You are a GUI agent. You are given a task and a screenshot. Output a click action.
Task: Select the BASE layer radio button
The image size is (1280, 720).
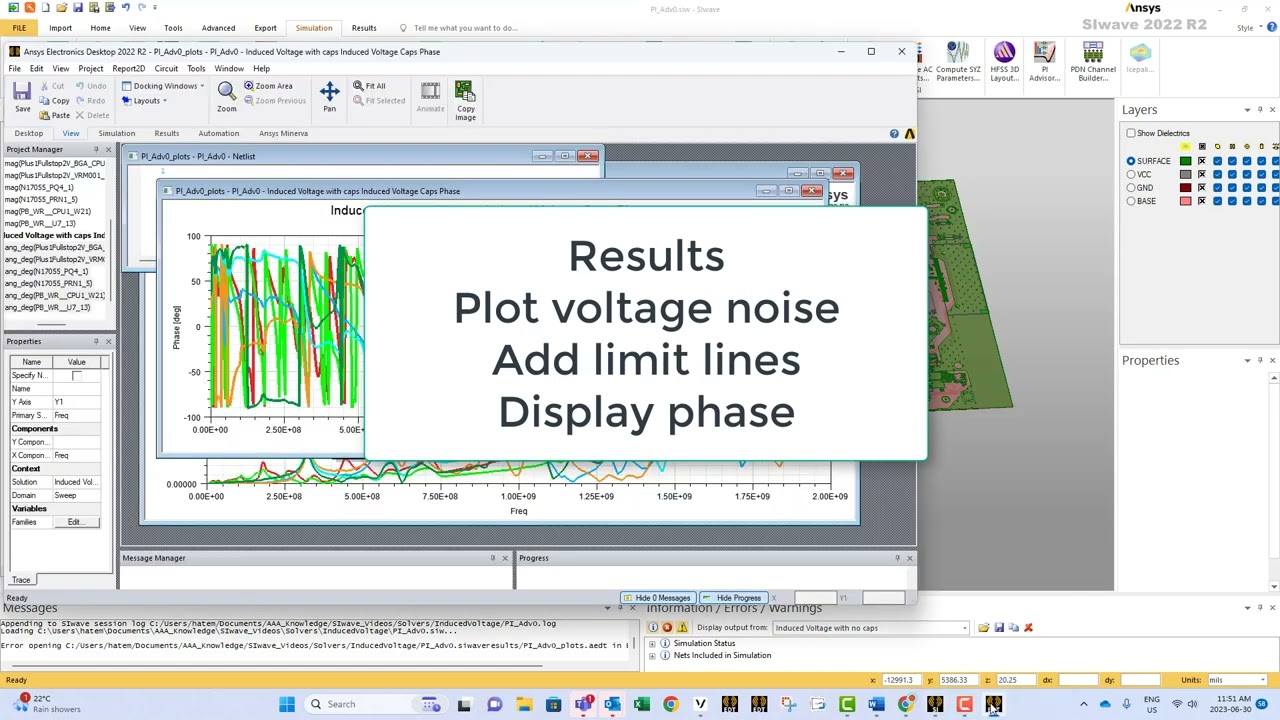point(1131,201)
